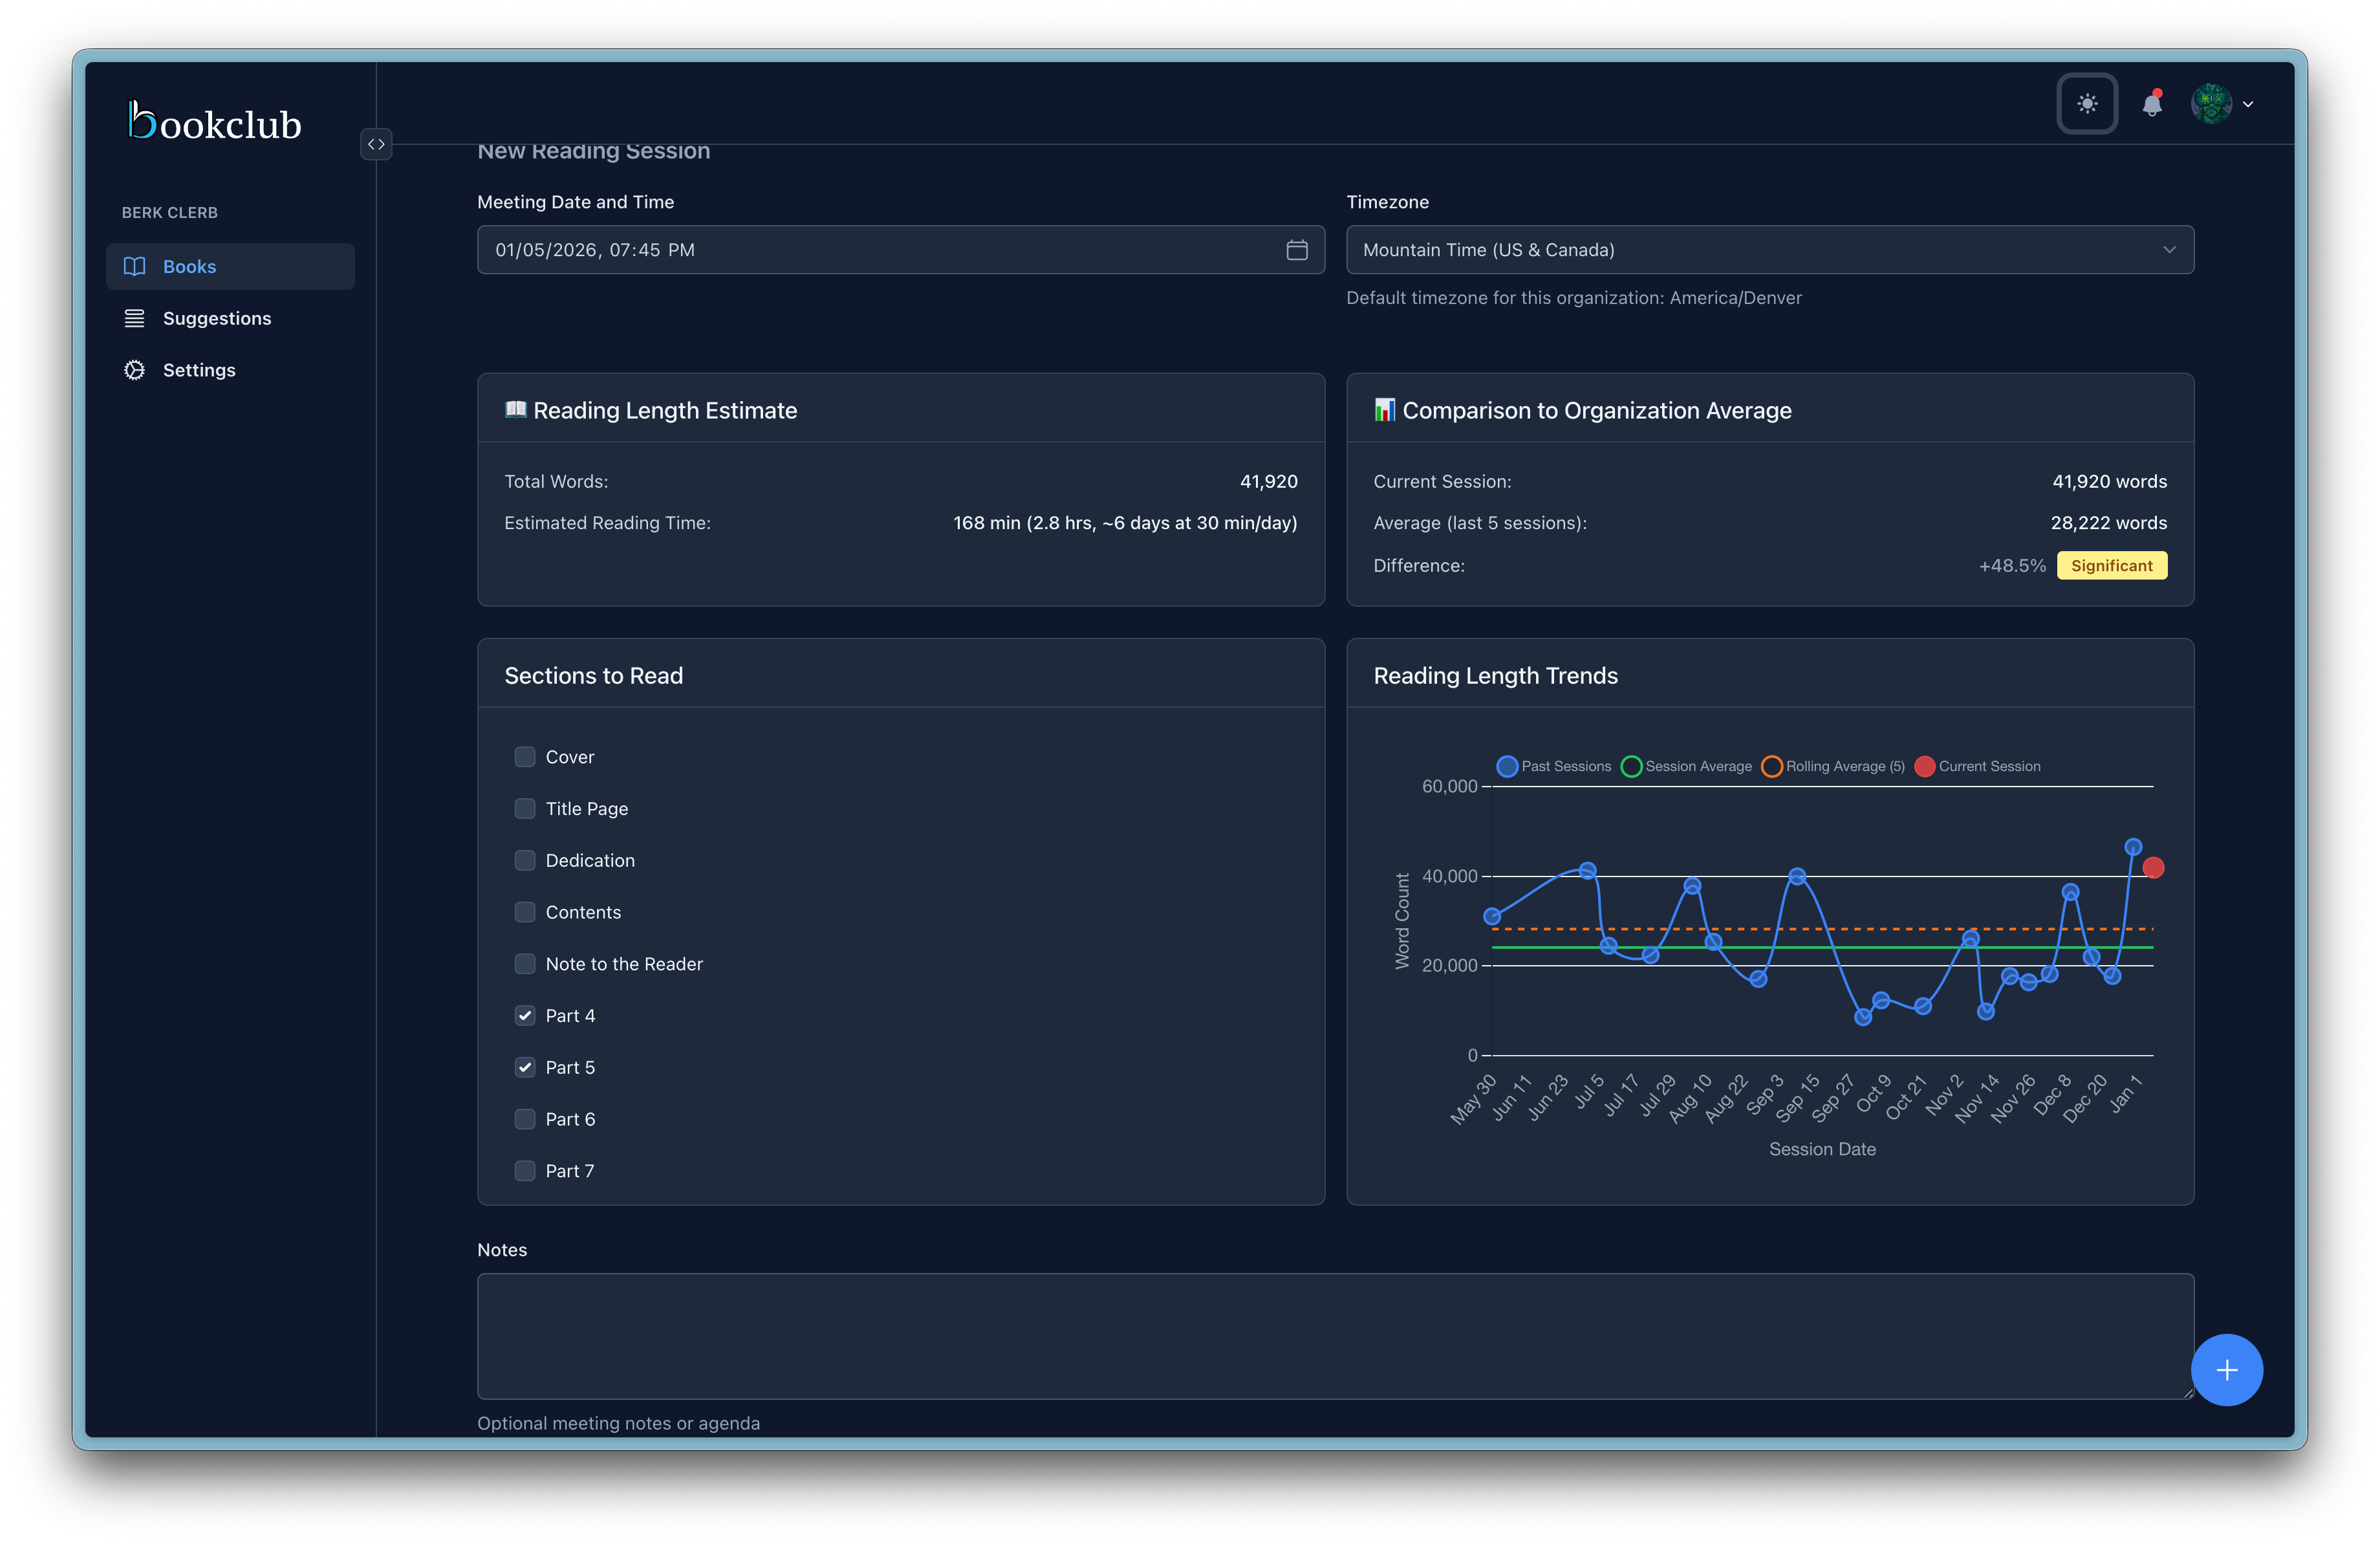Screen dimensions: 2380x1546
Task: Open notifications bell
Action: tap(2152, 104)
